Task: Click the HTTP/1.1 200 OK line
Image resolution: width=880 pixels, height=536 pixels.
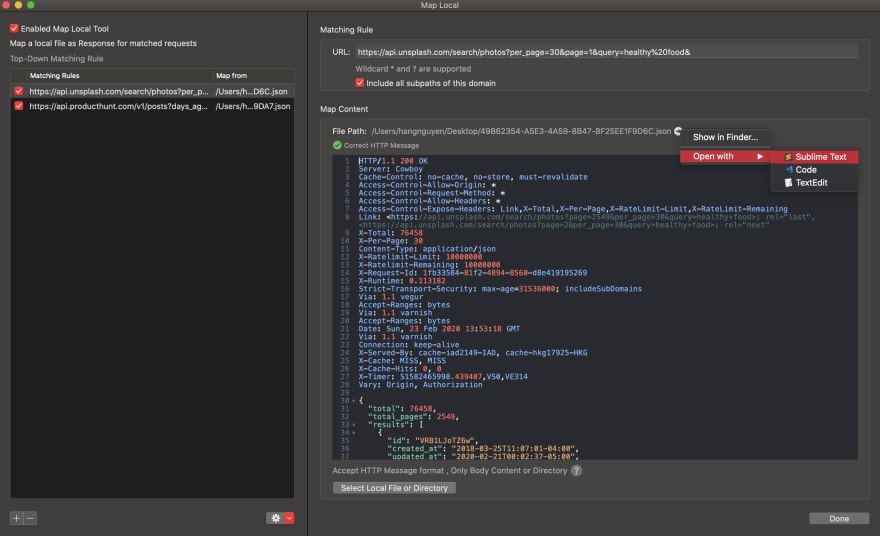Action: [393, 161]
